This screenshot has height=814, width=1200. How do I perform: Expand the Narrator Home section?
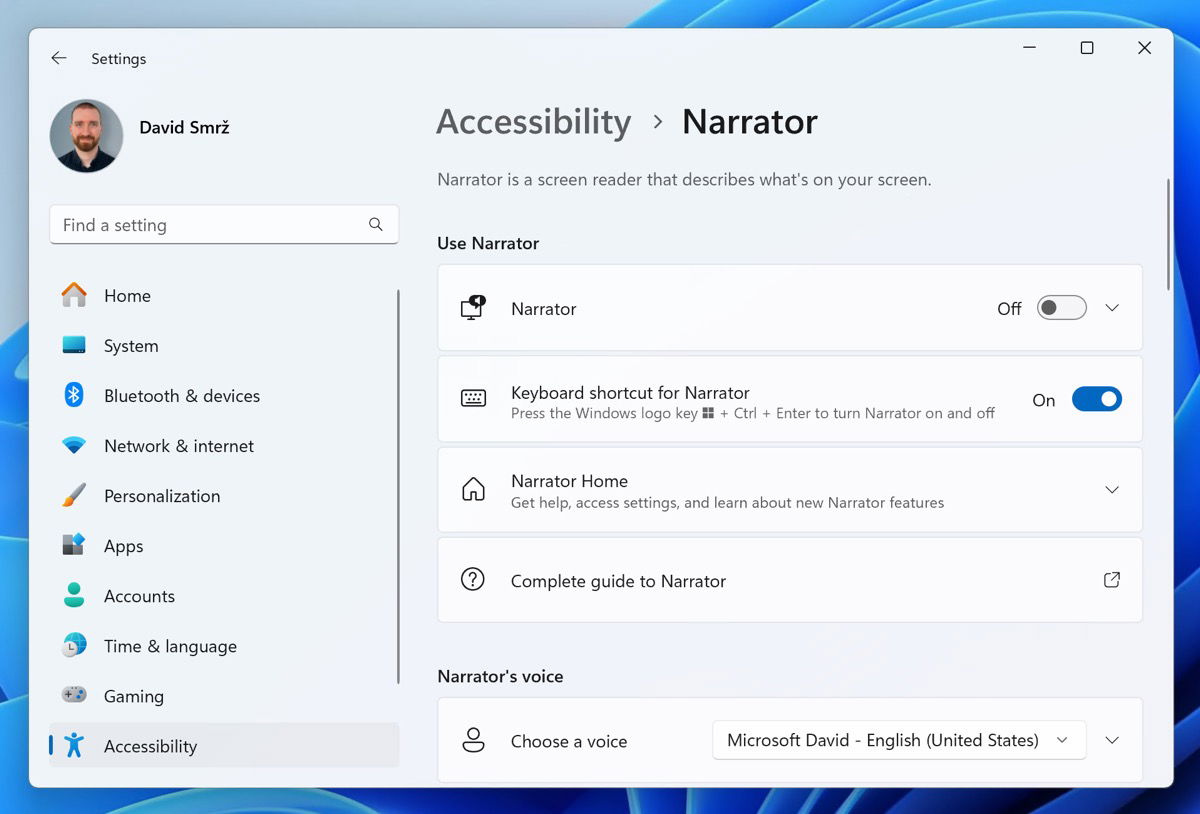[1112, 489]
